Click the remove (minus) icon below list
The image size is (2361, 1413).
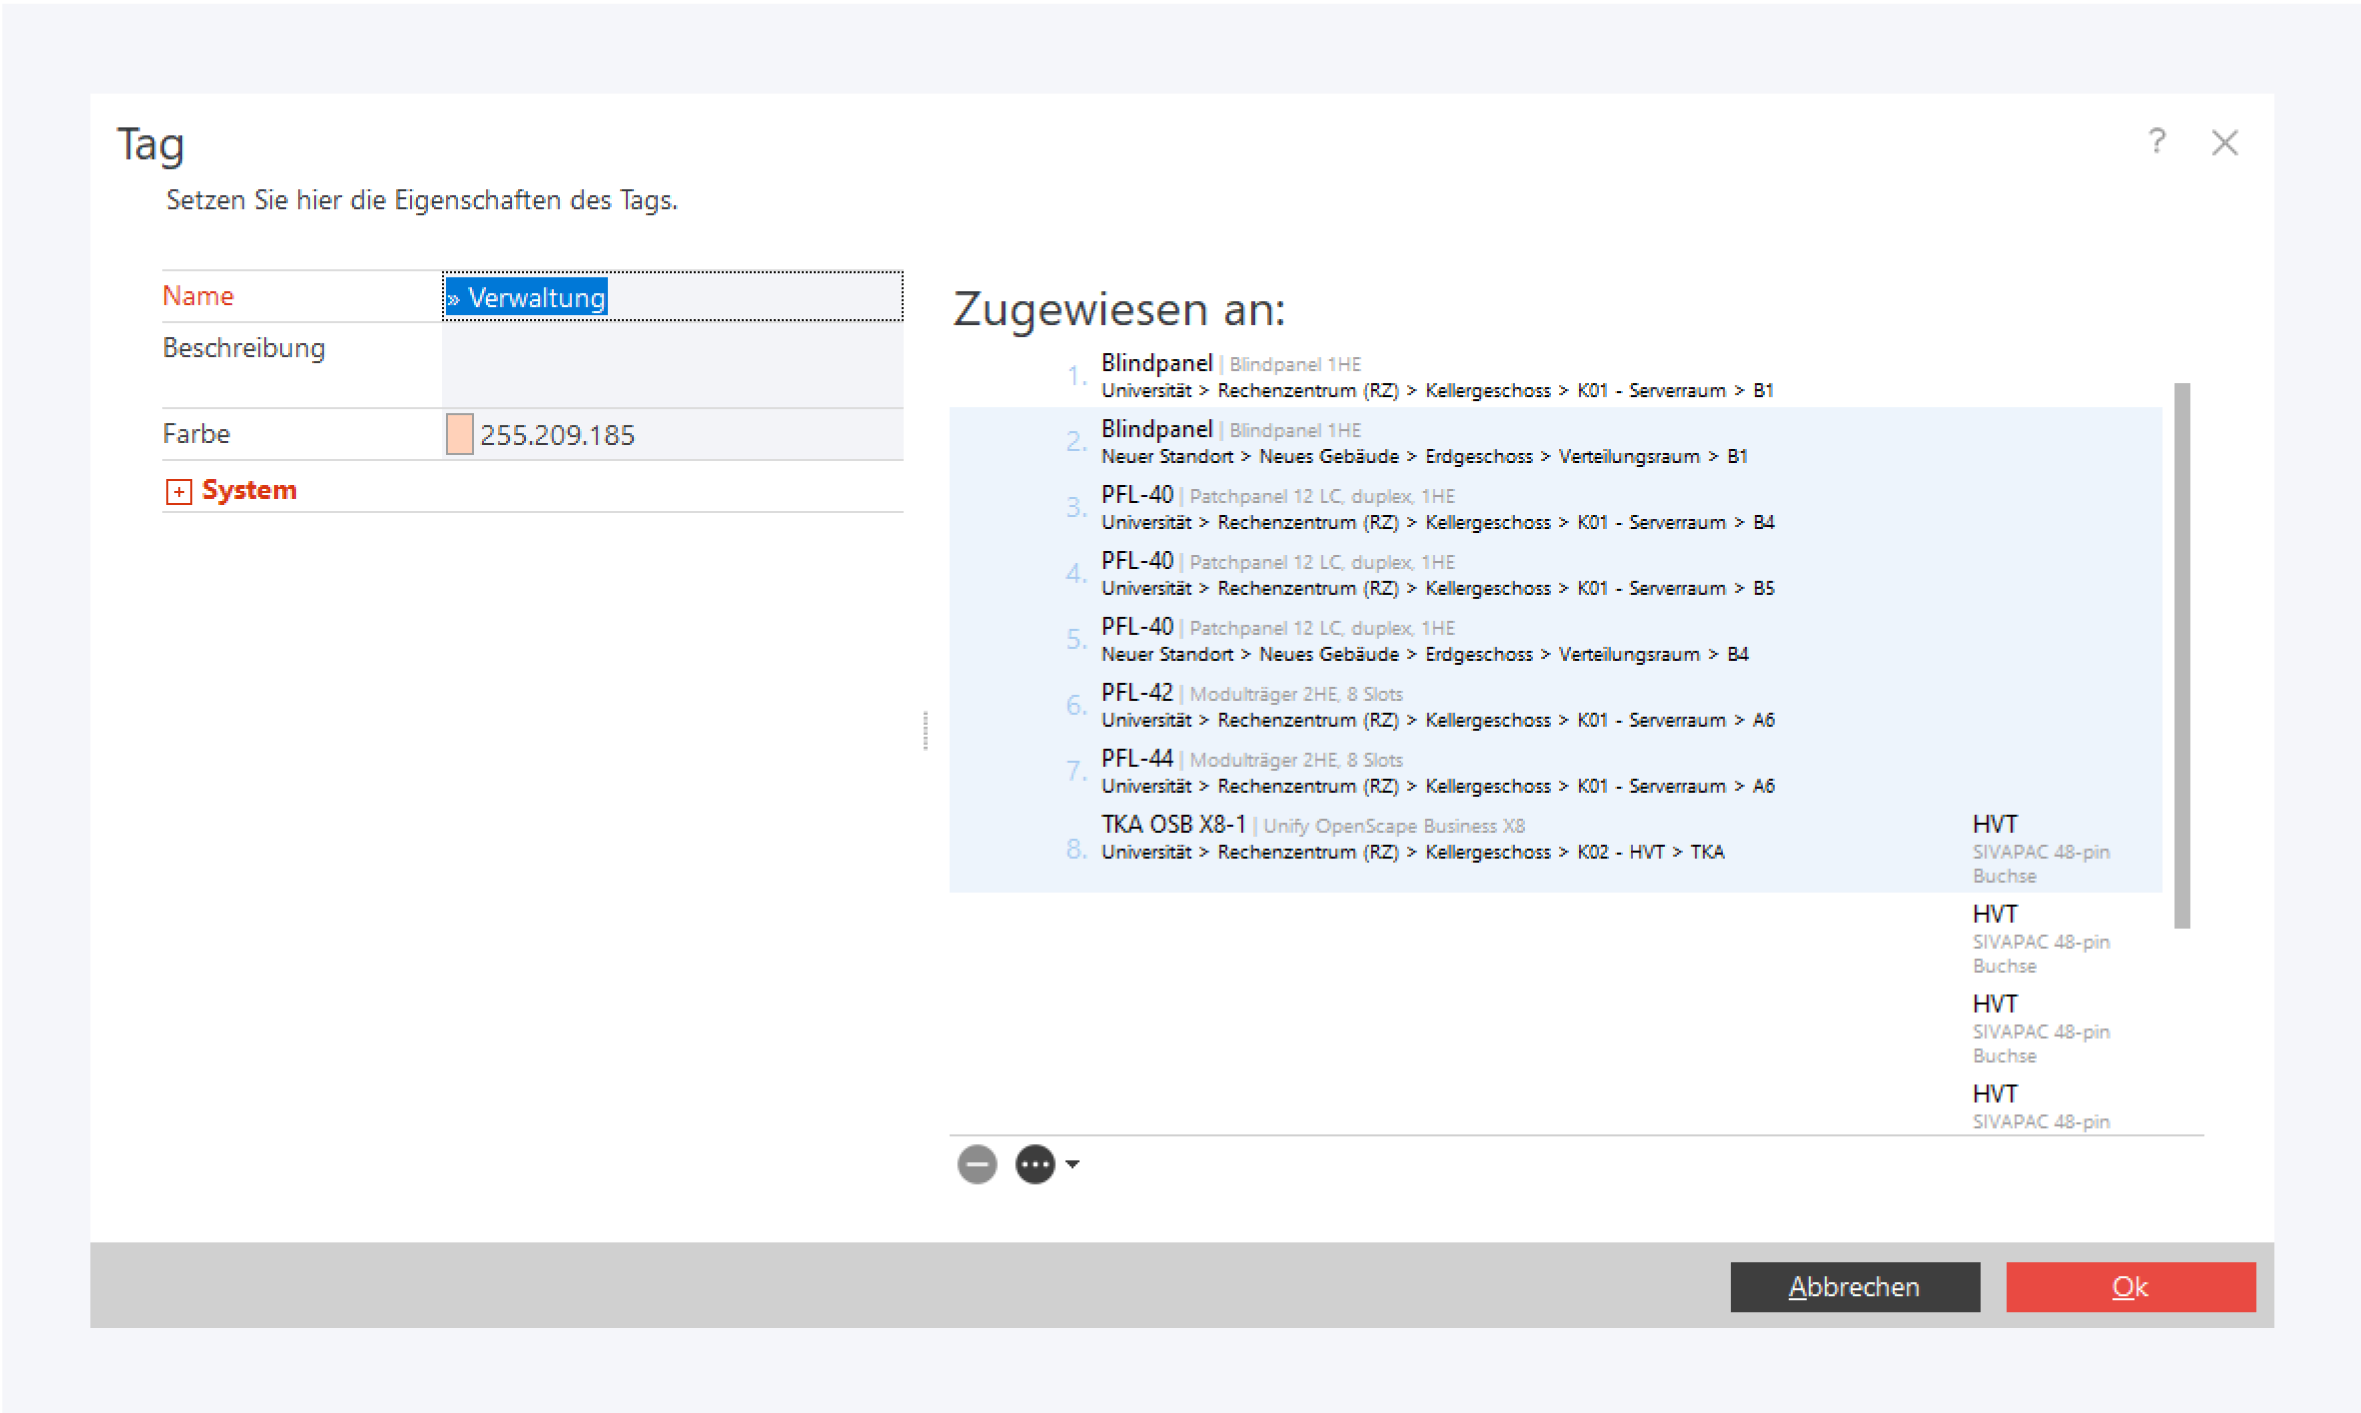point(976,1164)
